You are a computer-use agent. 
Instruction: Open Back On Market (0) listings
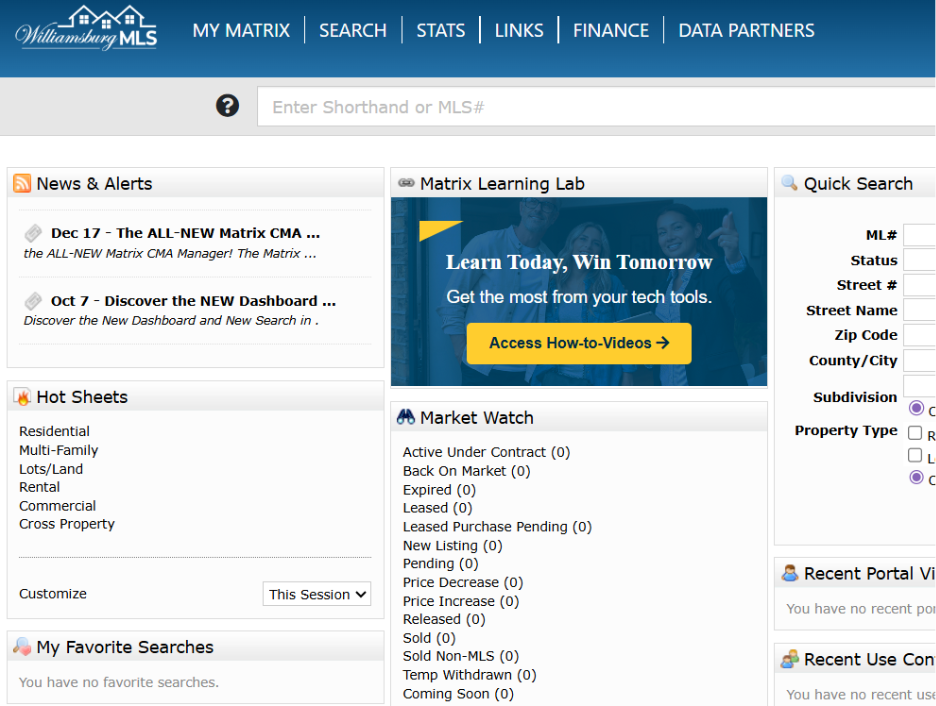click(467, 471)
